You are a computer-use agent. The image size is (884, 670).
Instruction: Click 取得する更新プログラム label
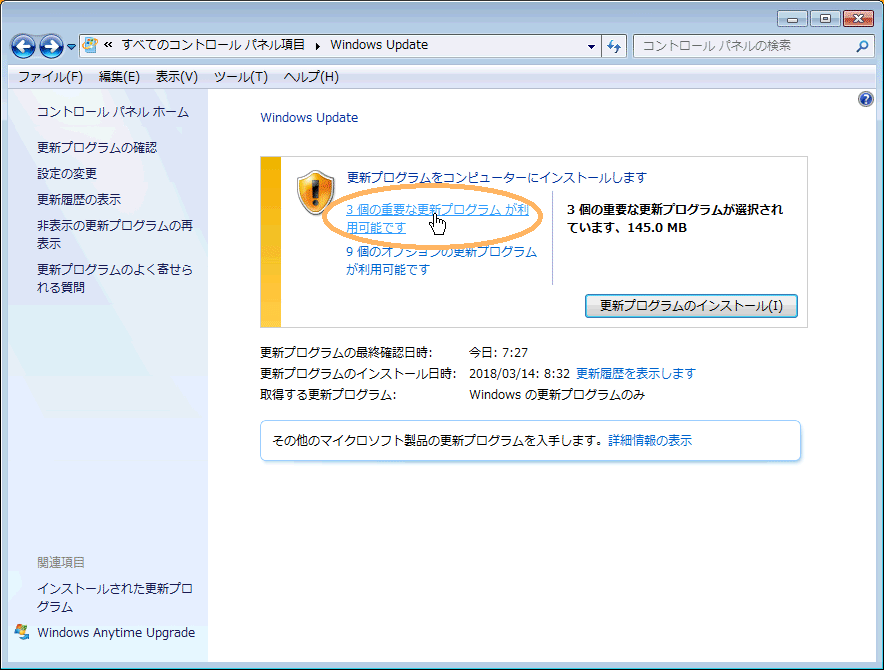328,395
